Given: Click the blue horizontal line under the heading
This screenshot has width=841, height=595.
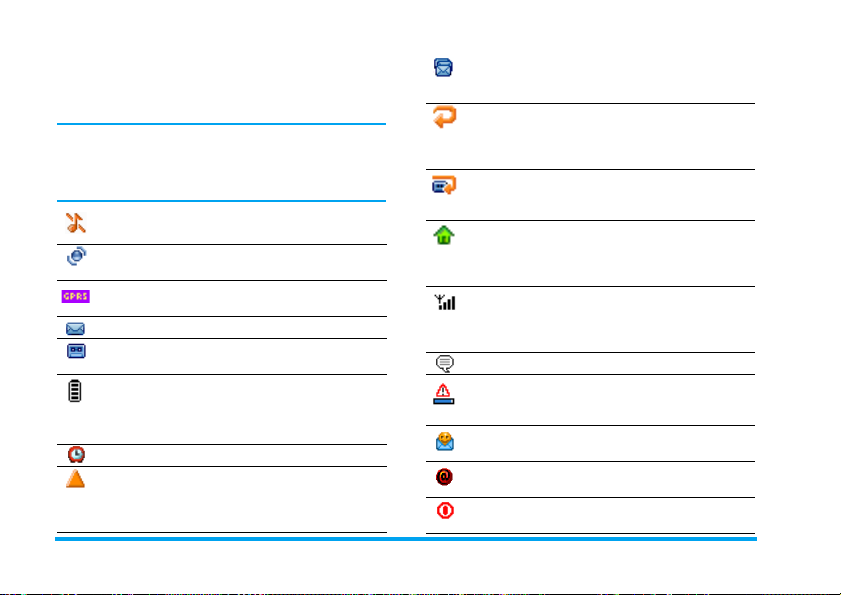Looking at the screenshot, I should tap(222, 124).
